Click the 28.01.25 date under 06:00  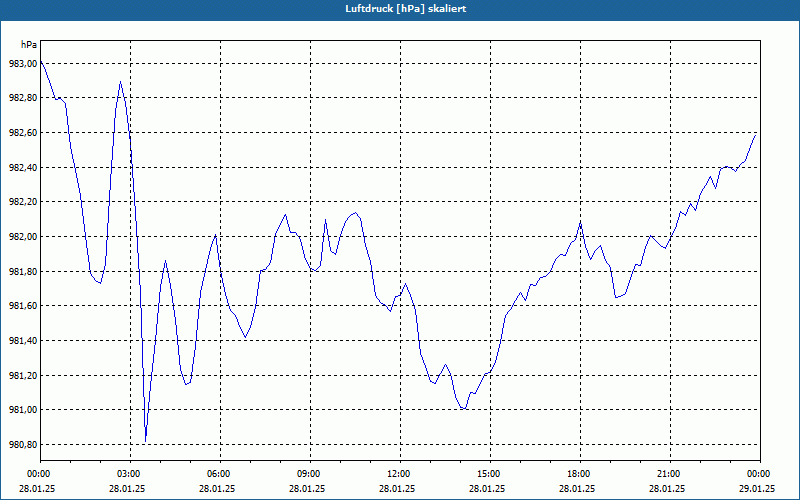tap(217, 488)
